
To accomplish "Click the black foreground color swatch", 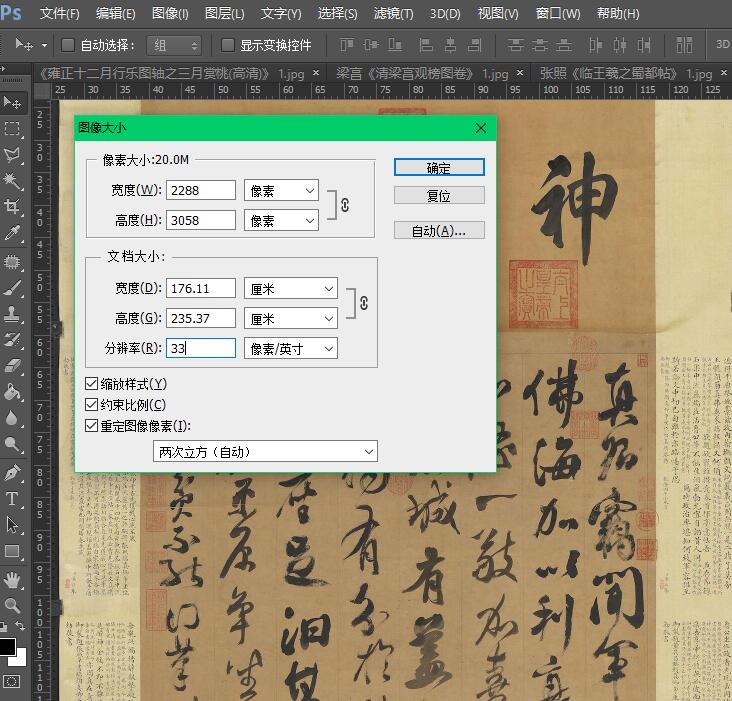I will [6, 646].
